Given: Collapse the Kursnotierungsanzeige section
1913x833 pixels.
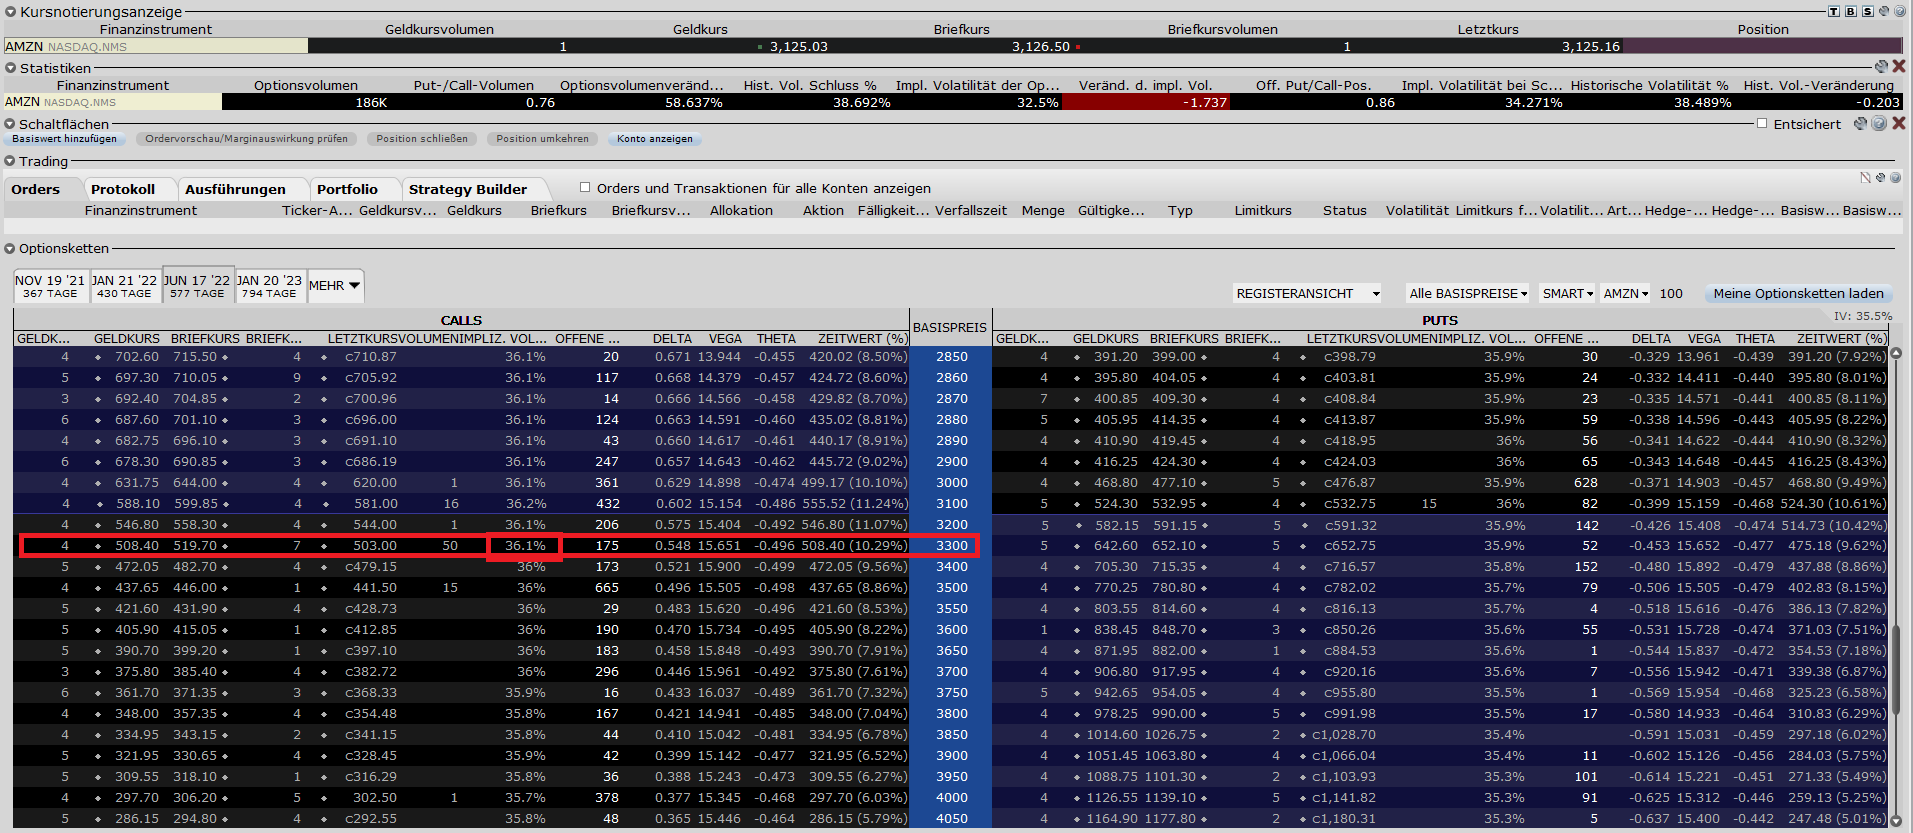Looking at the screenshot, I should tap(10, 12).
